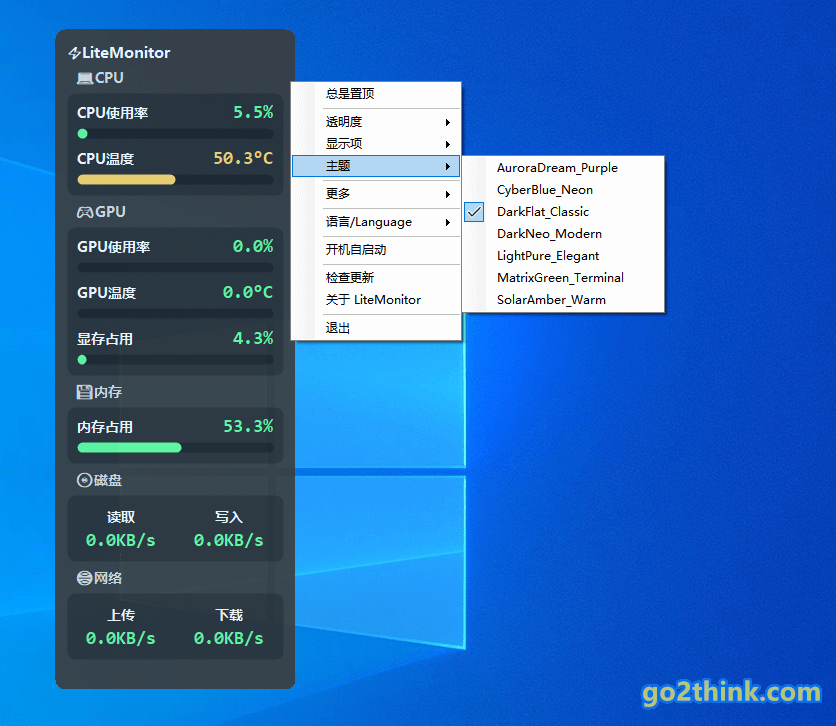Image resolution: width=836 pixels, height=726 pixels.
Task: Click the network 上传 speed value
Action: coord(121,639)
